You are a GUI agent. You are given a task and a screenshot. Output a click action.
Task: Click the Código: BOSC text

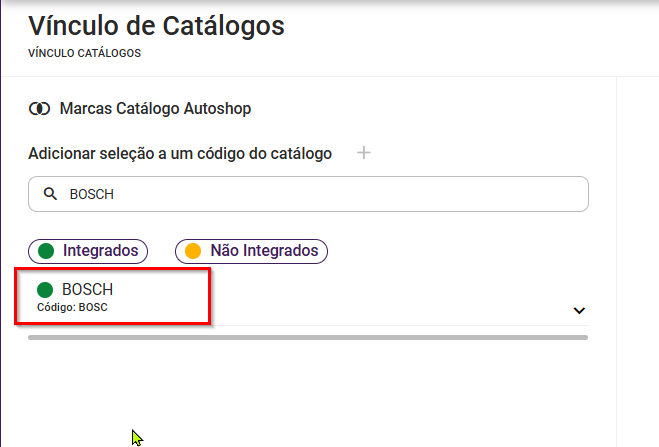[x=72, y=308]
